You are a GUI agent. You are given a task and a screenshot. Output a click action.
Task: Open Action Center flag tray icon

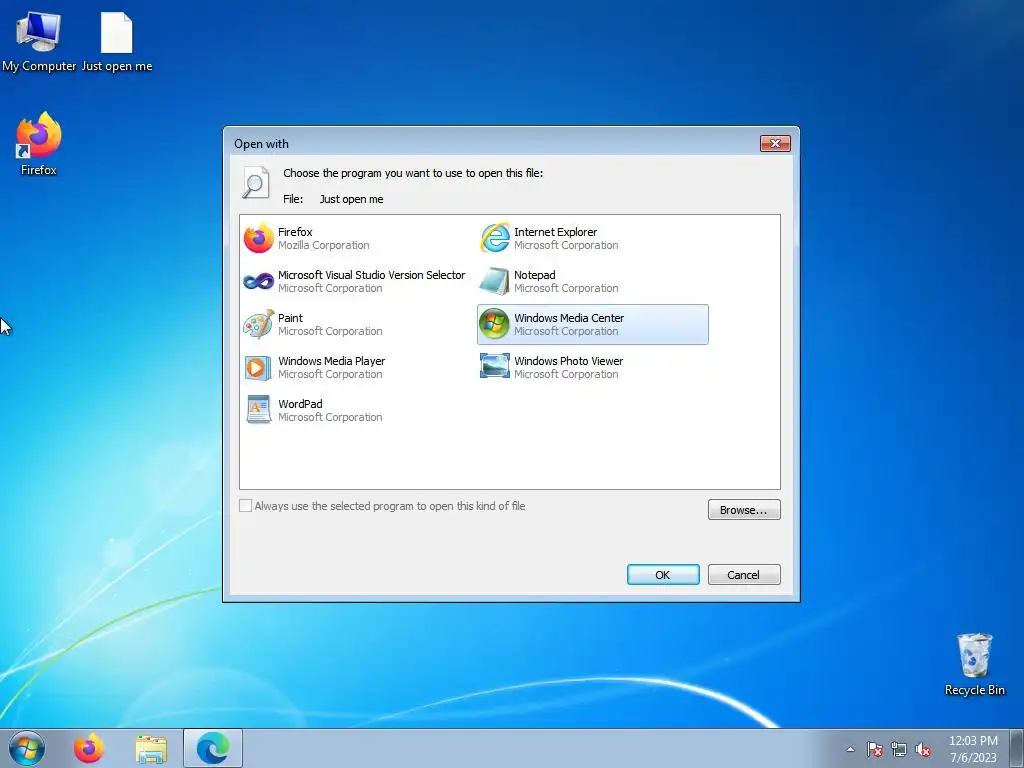874,749
